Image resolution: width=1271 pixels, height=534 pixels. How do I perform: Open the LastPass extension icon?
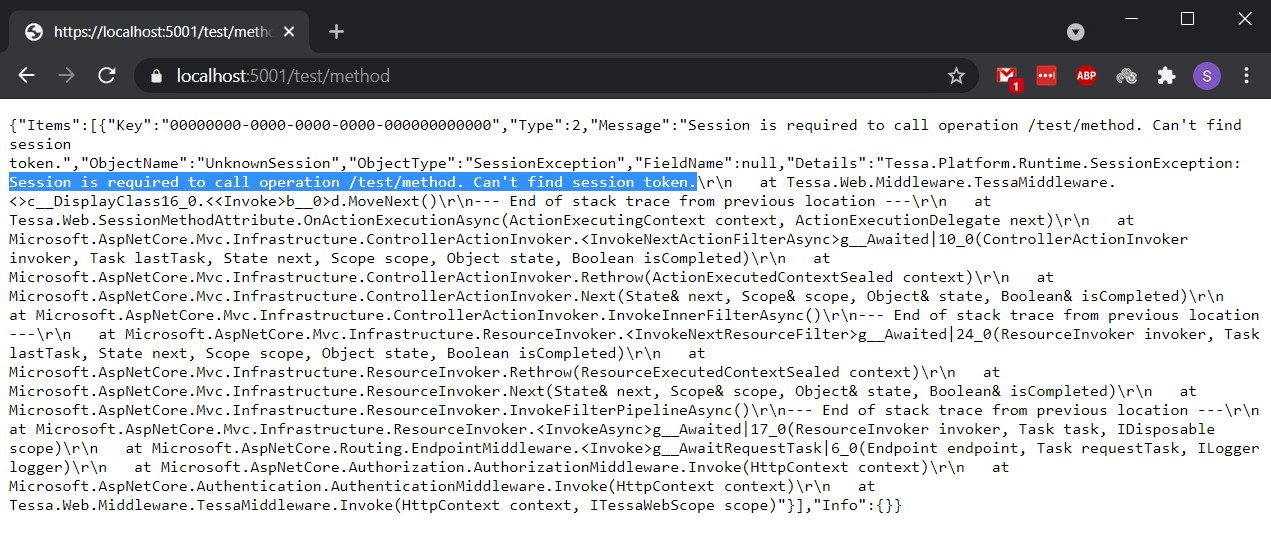pyautogui.click(x=1046, y=76)
